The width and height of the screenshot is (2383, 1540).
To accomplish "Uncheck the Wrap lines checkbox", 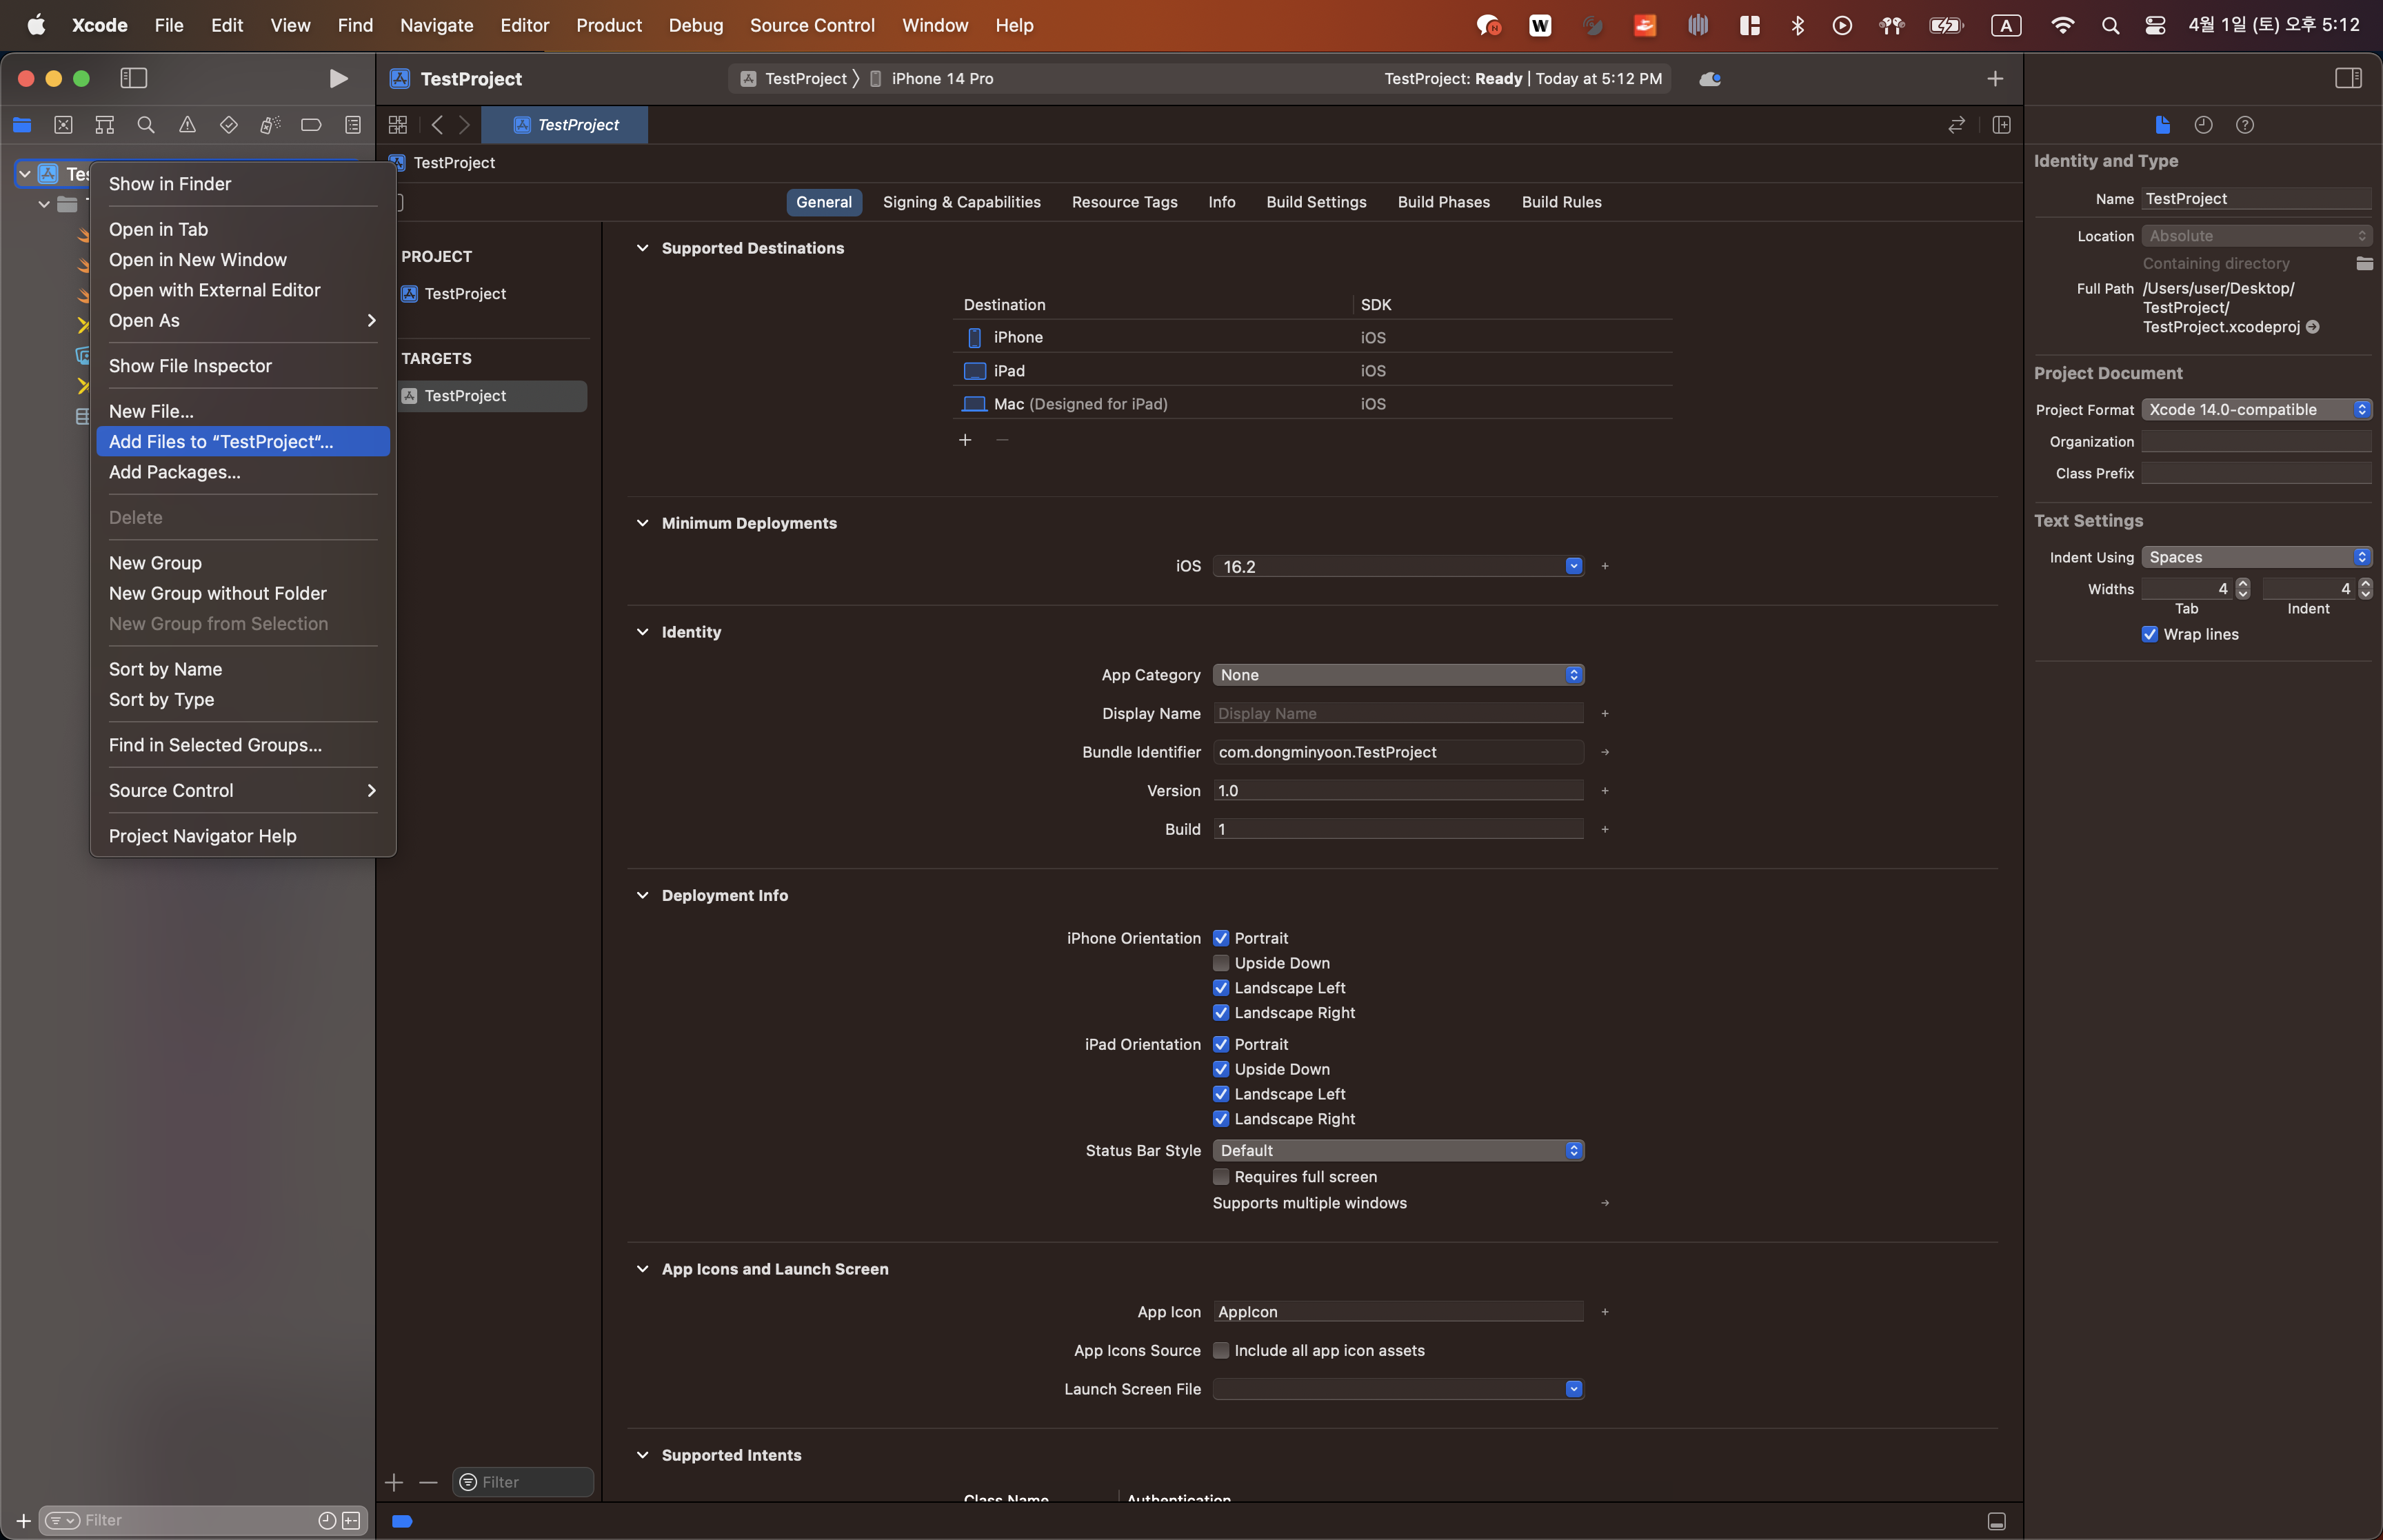I will click(2150, 634).
